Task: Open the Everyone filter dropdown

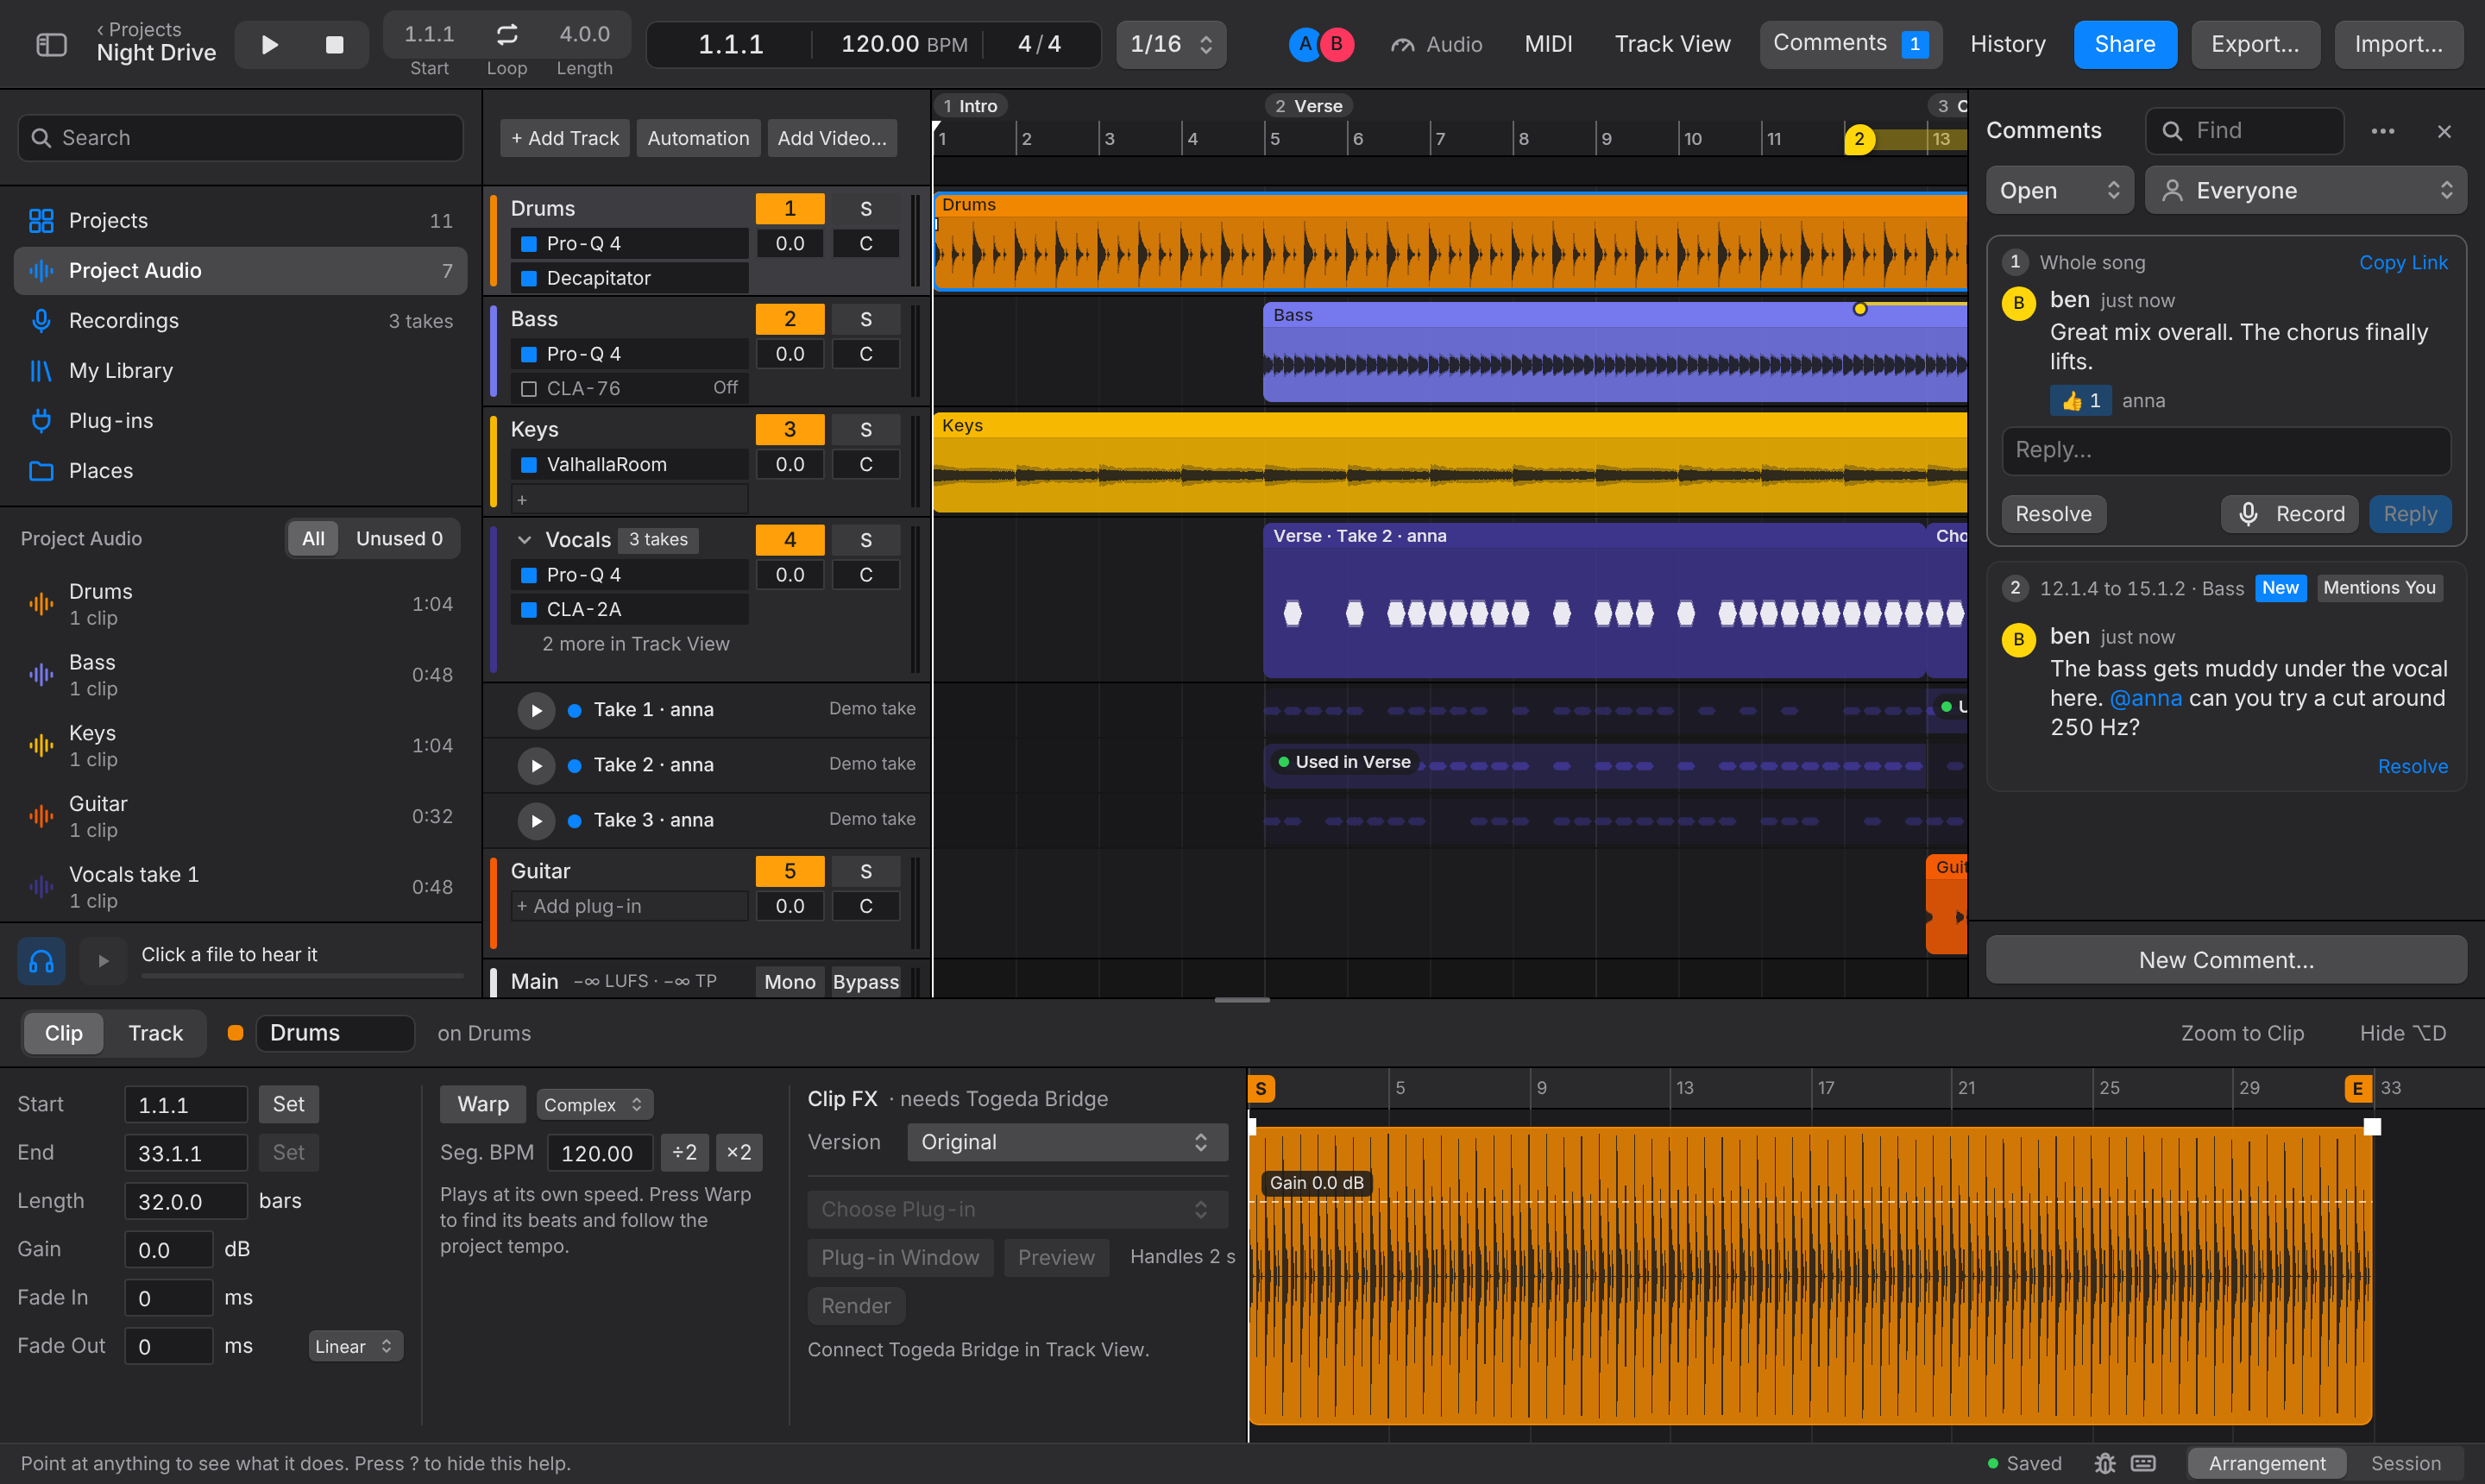Action: [x=2305, y=190]
